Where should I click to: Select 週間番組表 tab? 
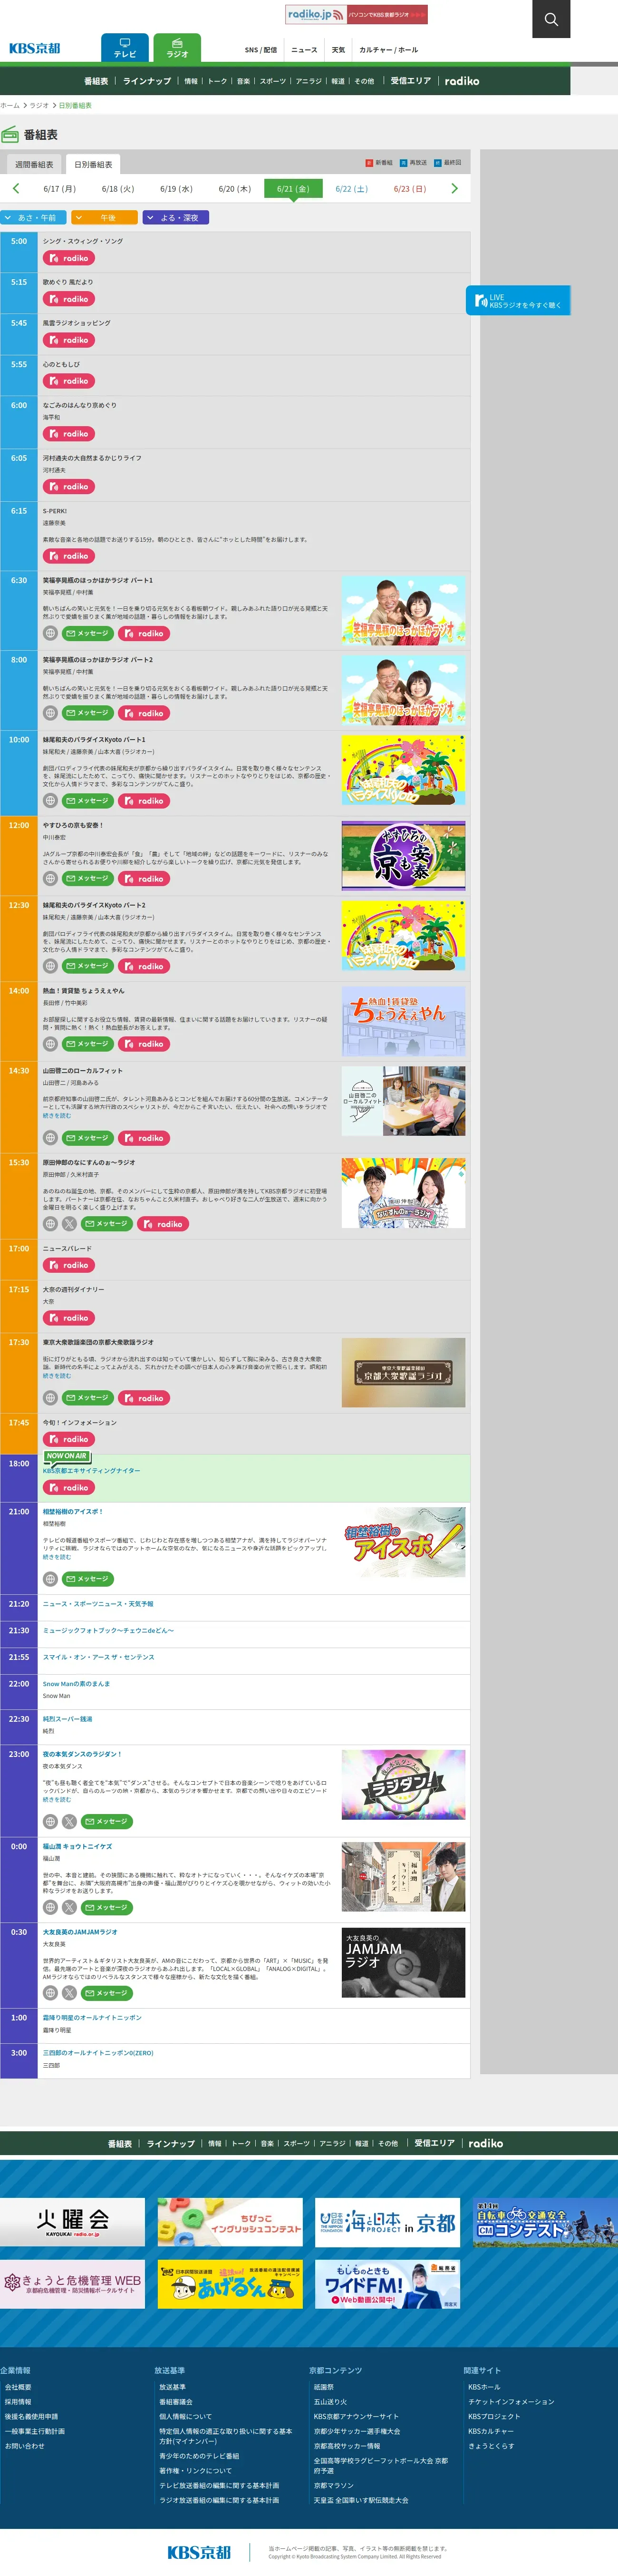click(34, 164)
